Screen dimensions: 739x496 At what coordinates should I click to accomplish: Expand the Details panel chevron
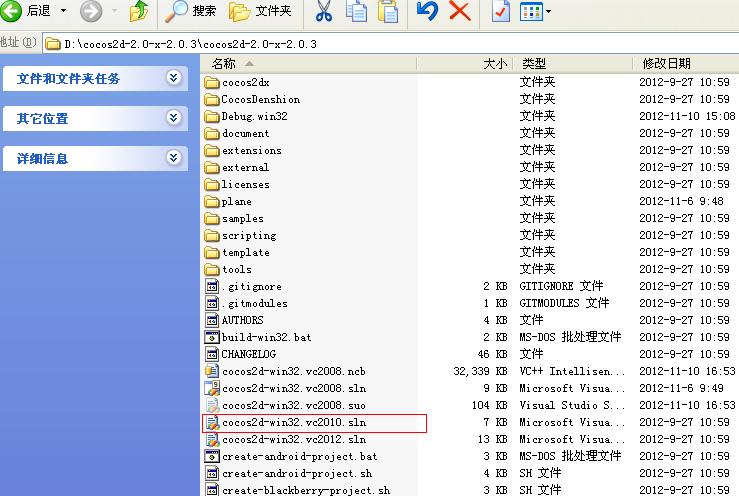173,157
